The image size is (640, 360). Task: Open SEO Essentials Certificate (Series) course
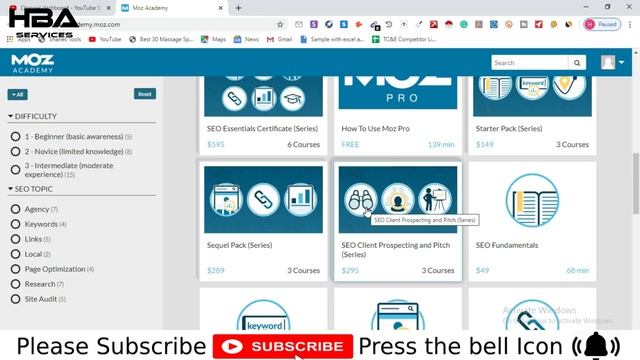262,128
